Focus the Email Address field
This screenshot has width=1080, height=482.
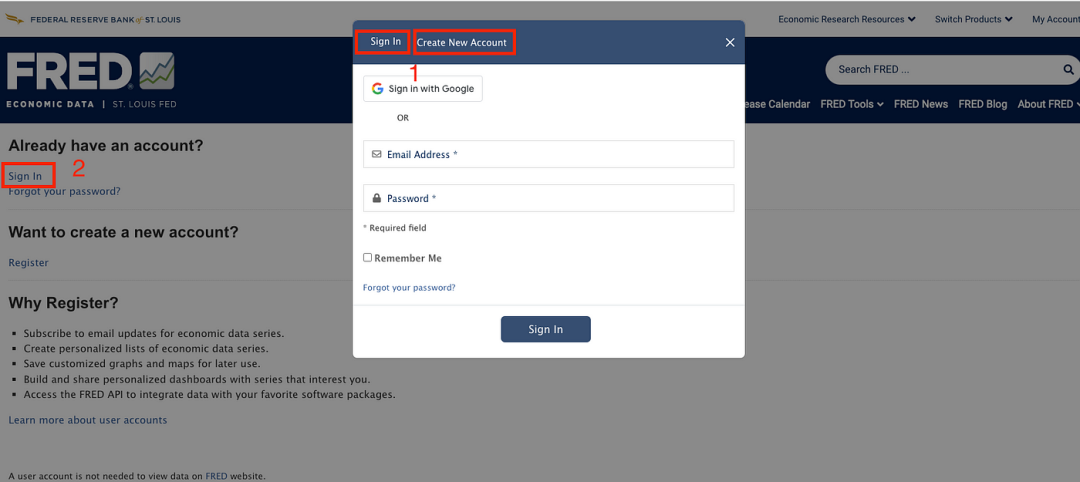[548, 154]
